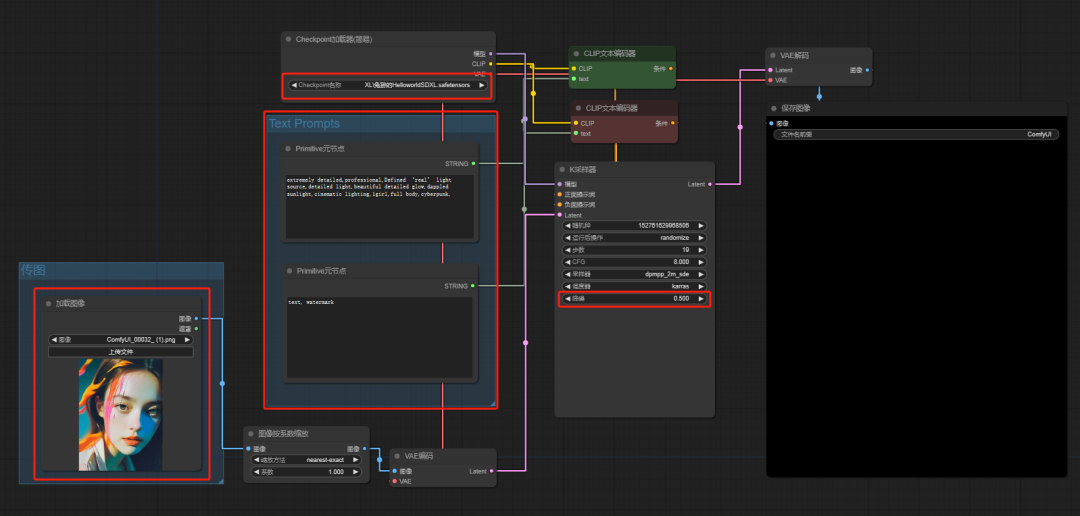
Task: Increase the 步数 value with right arrow
Action: click(x=701, y=250)
